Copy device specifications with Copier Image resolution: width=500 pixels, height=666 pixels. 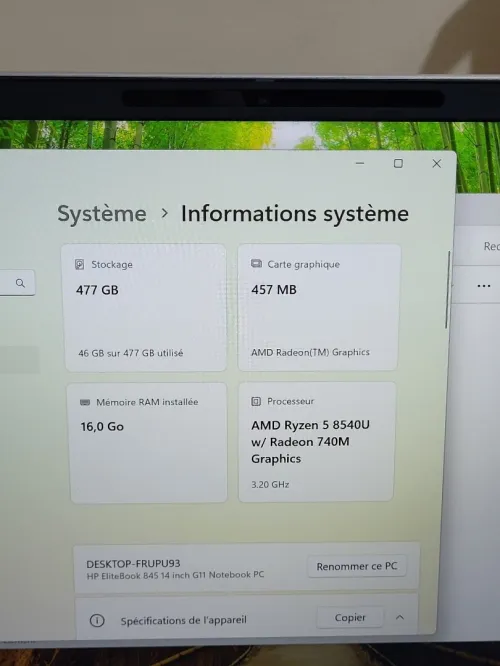pyautogui.click(x=350, y=618)
